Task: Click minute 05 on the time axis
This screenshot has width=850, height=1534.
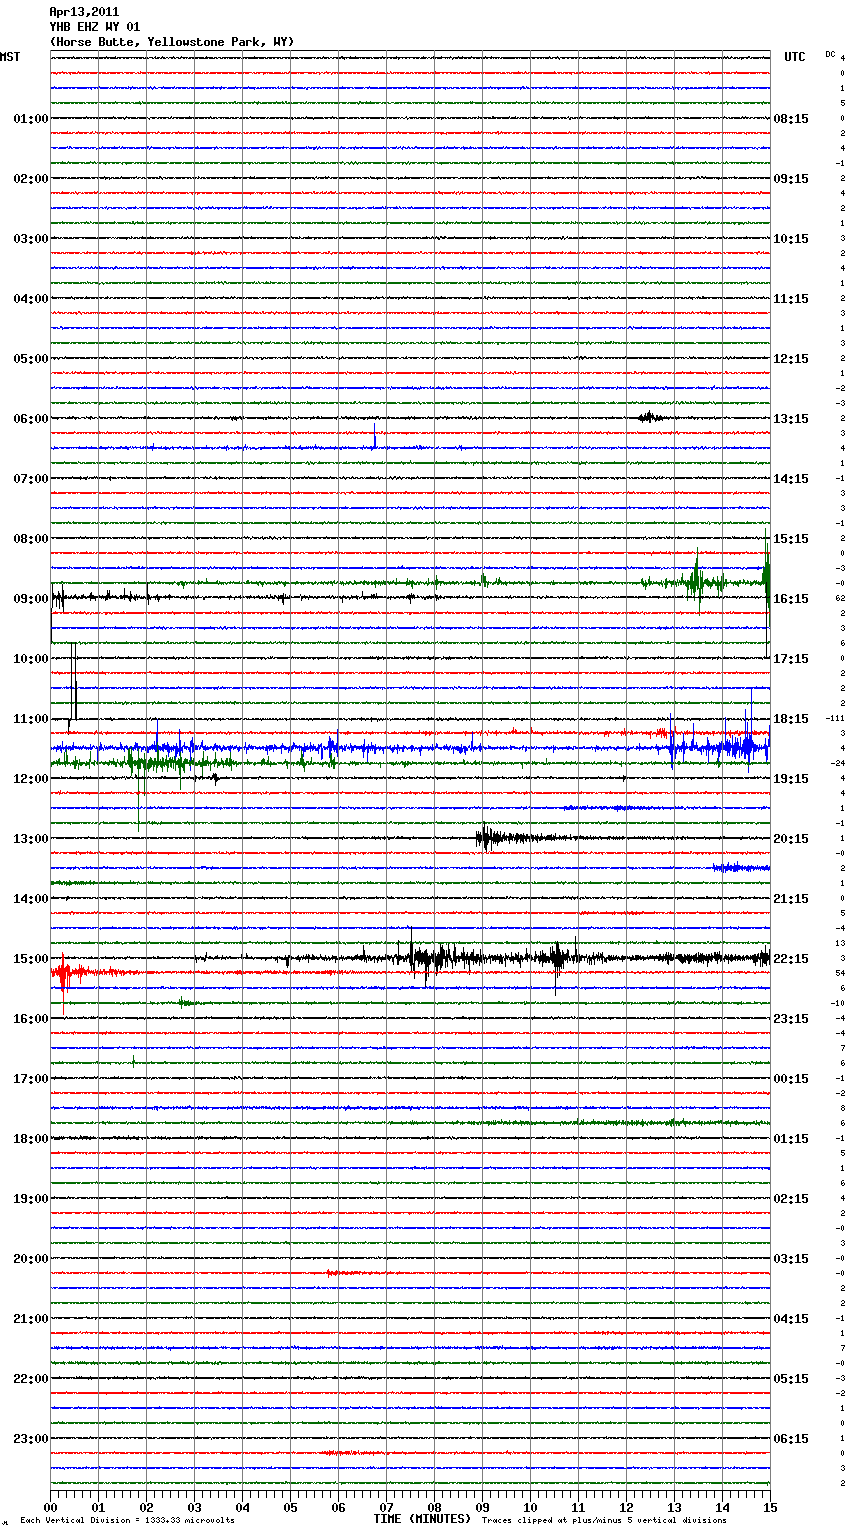Action: 290,1507
